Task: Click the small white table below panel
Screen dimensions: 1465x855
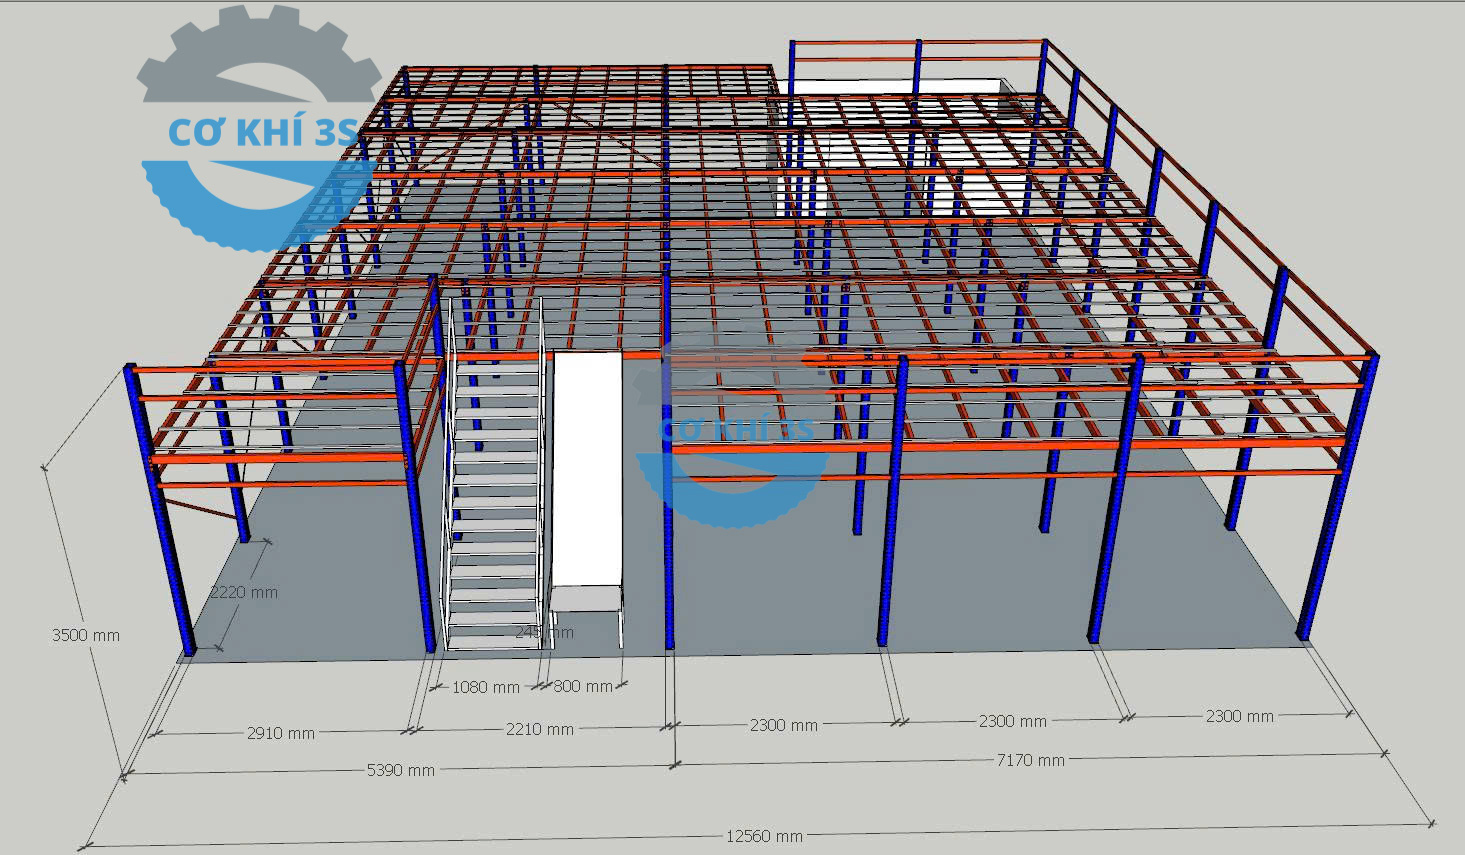Action: pyautogui.click(x=587, y=600)
